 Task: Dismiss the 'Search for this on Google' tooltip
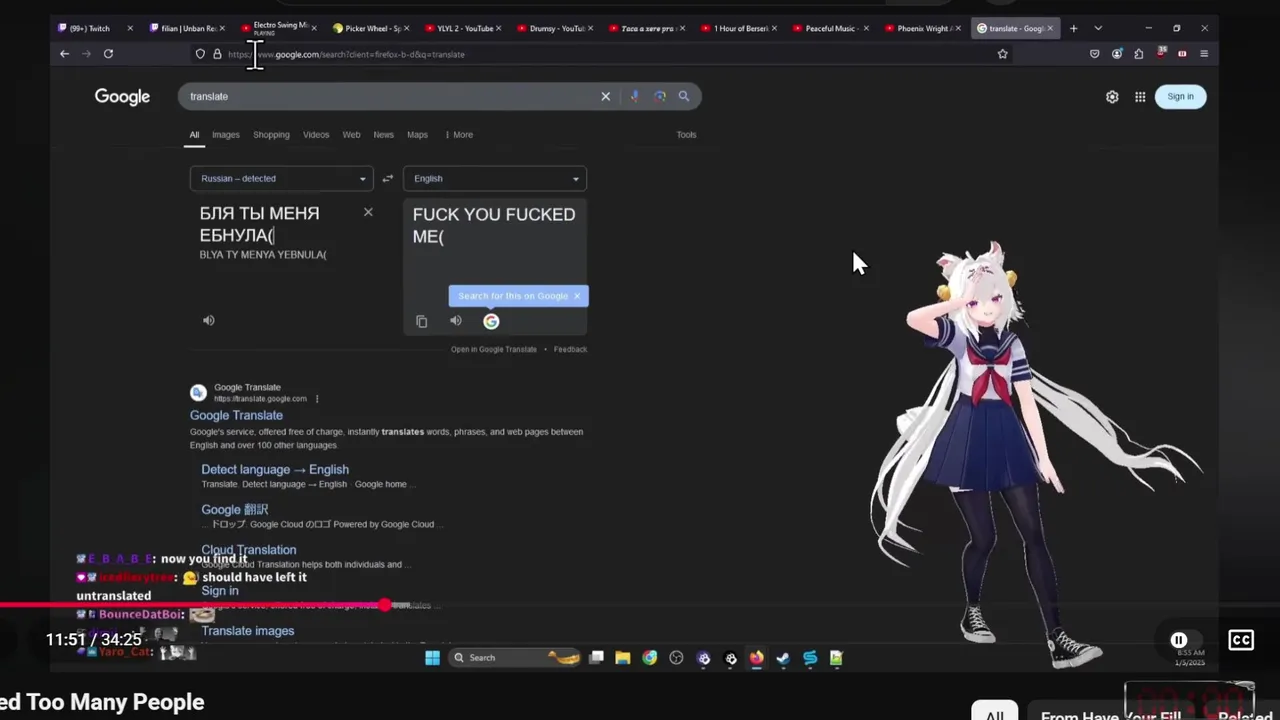(577, 296)
